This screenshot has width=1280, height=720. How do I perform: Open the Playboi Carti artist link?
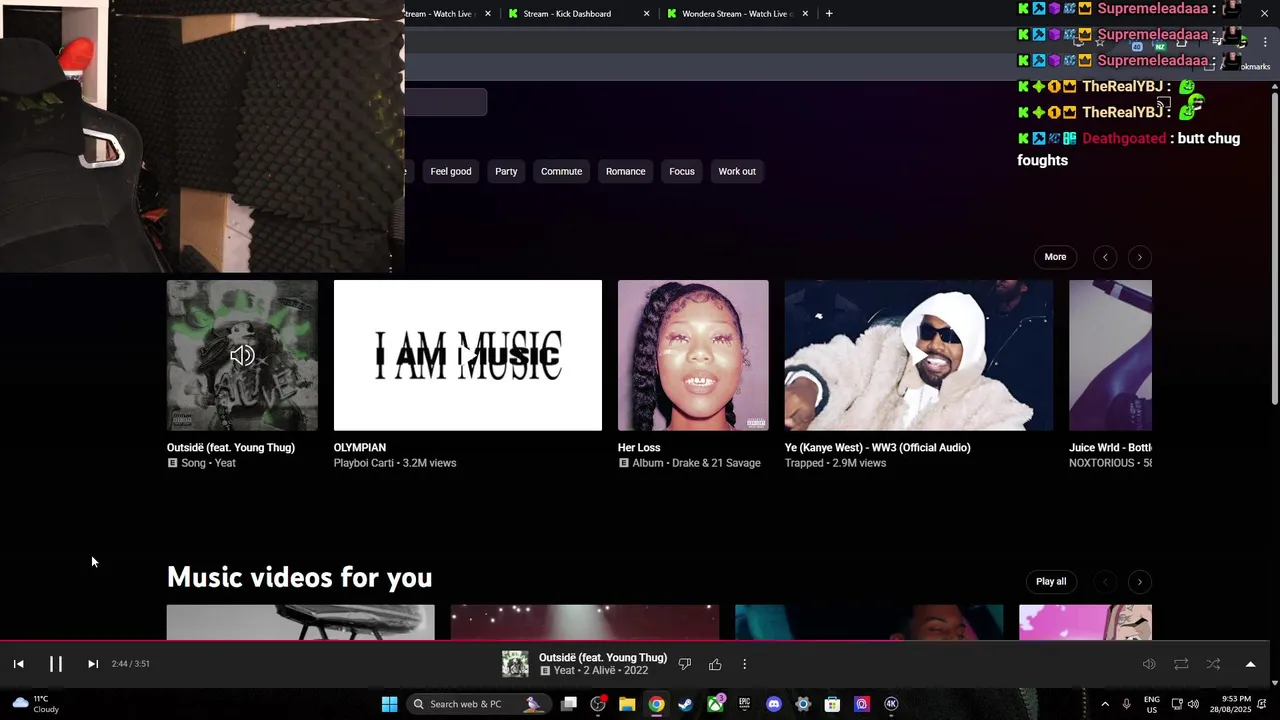click(x=365, y=463)
